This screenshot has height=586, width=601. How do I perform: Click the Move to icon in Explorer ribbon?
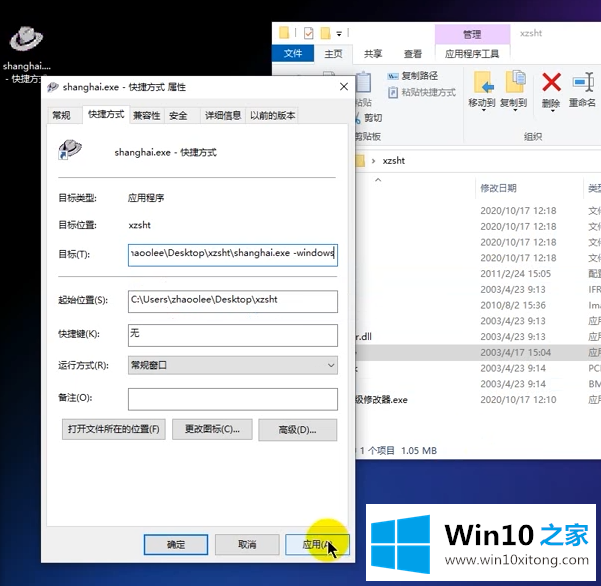pyautogui.click(x=482, y=82)
